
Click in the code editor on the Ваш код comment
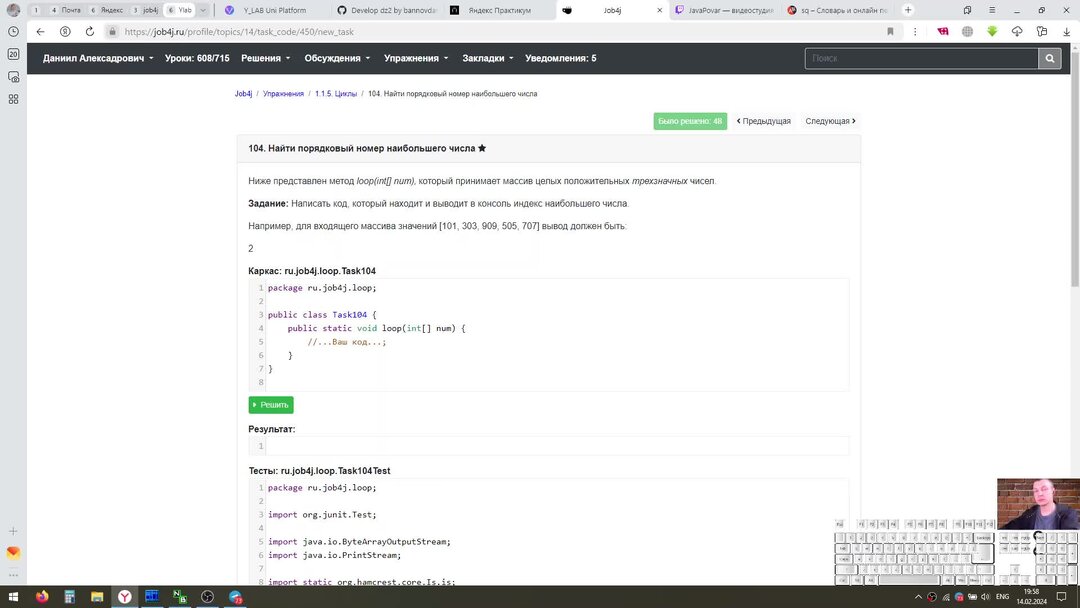coord(346,342)
